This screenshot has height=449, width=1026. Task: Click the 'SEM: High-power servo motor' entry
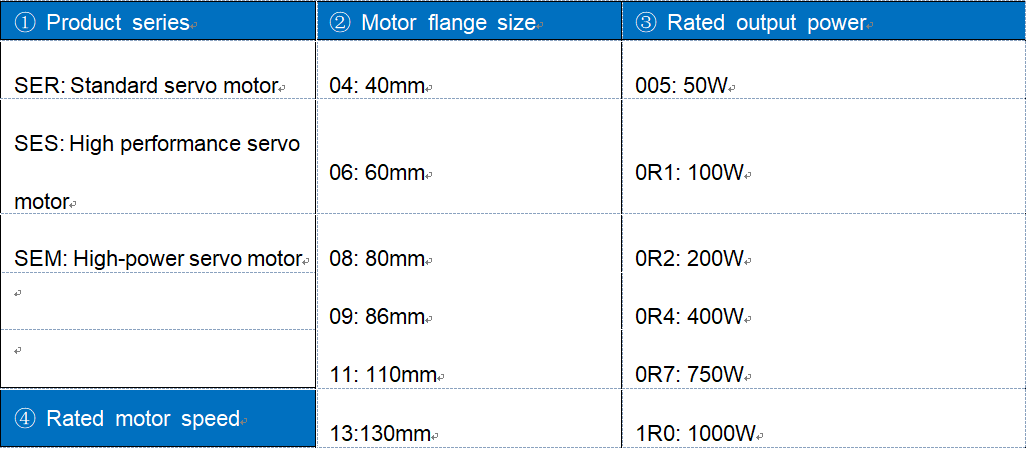coord(158,259)
